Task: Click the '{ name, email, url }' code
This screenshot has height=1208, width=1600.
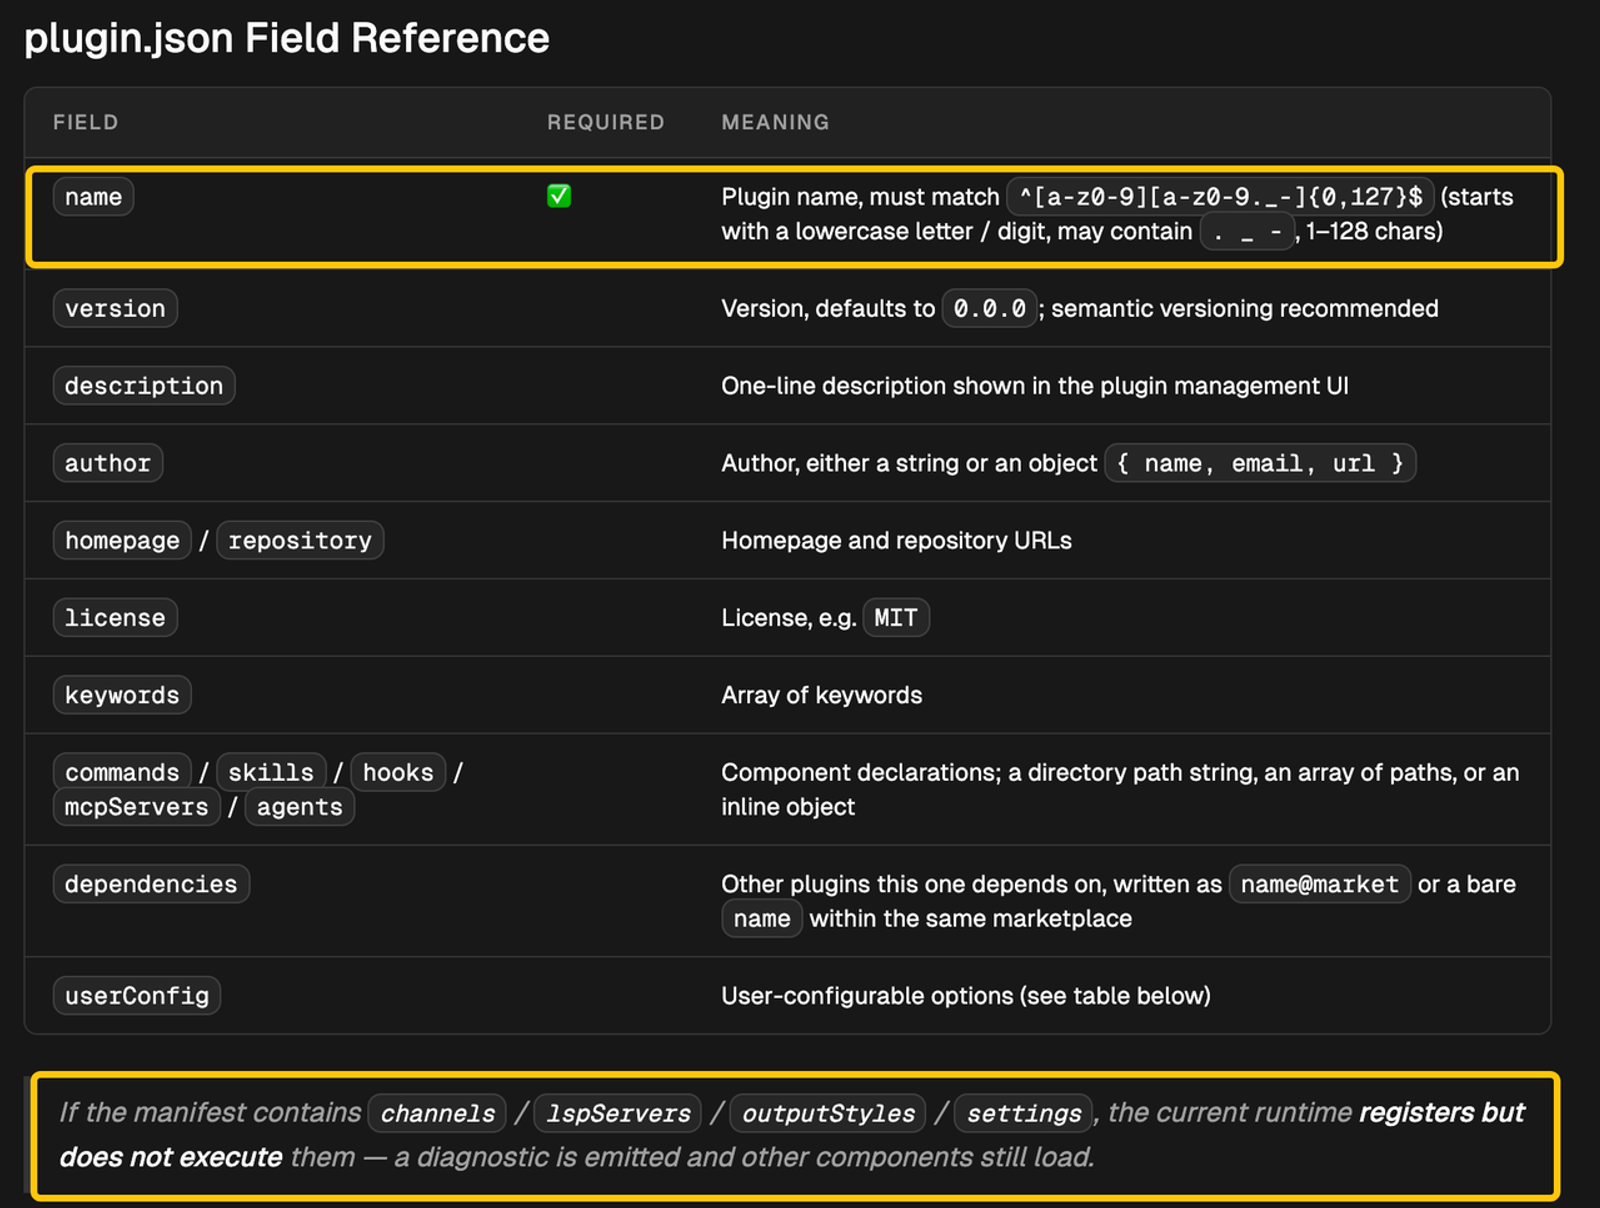Action: tap(1260, 463)
